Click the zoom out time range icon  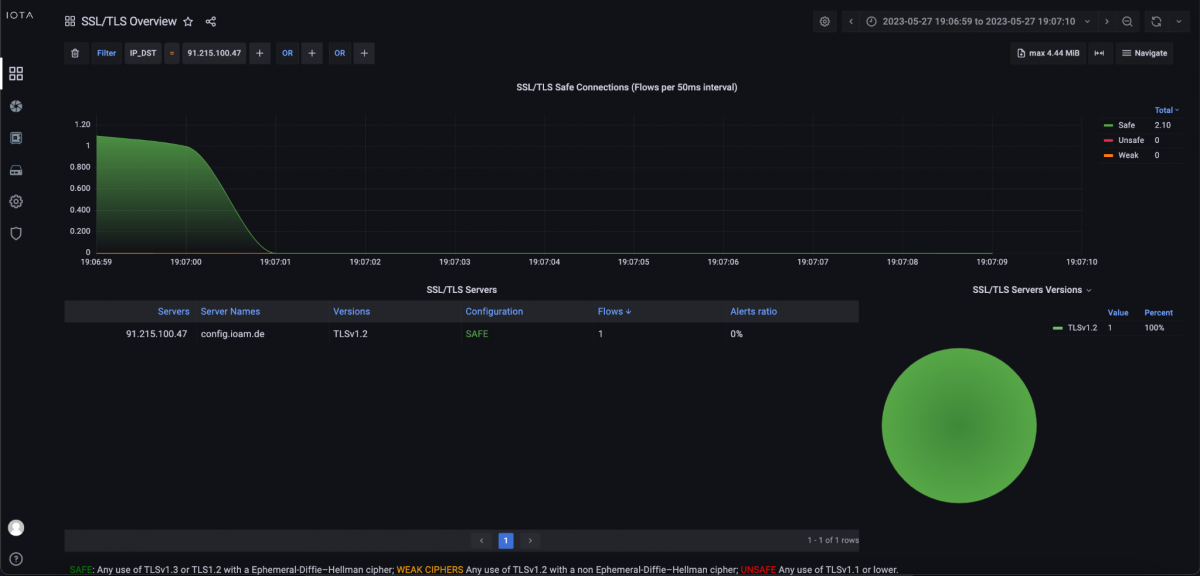point(1127,21)
